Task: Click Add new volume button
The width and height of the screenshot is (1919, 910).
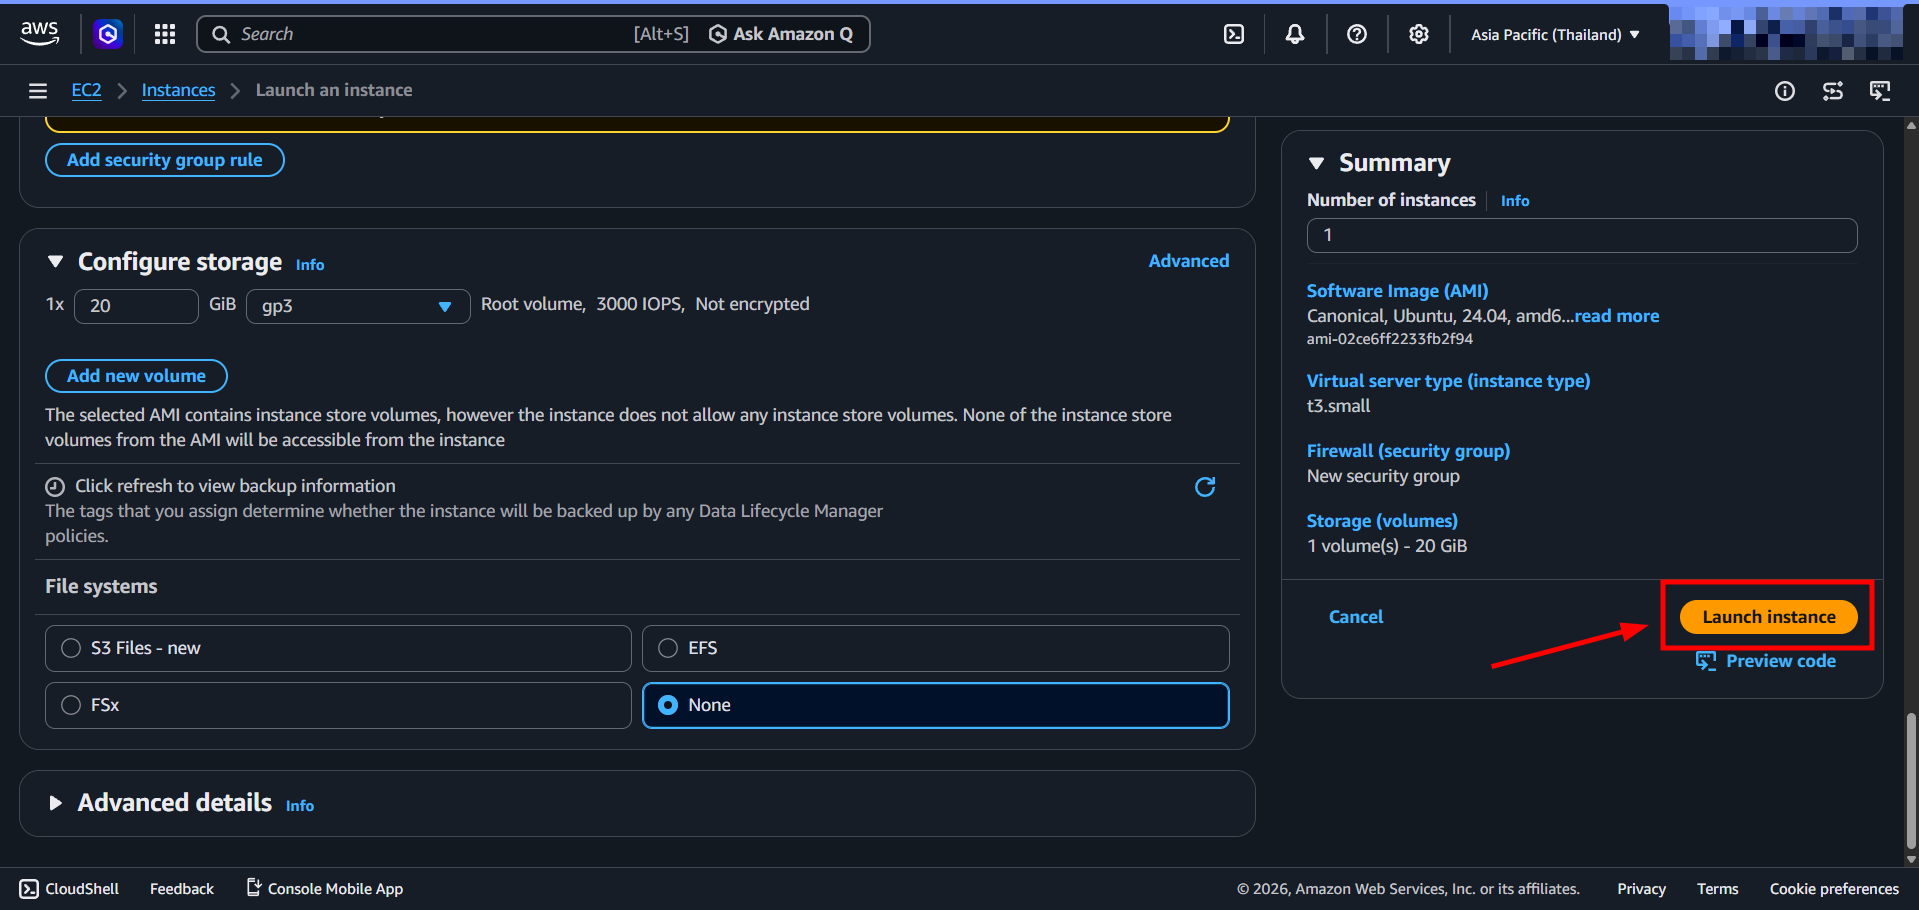Action: (x=136, y=376)
